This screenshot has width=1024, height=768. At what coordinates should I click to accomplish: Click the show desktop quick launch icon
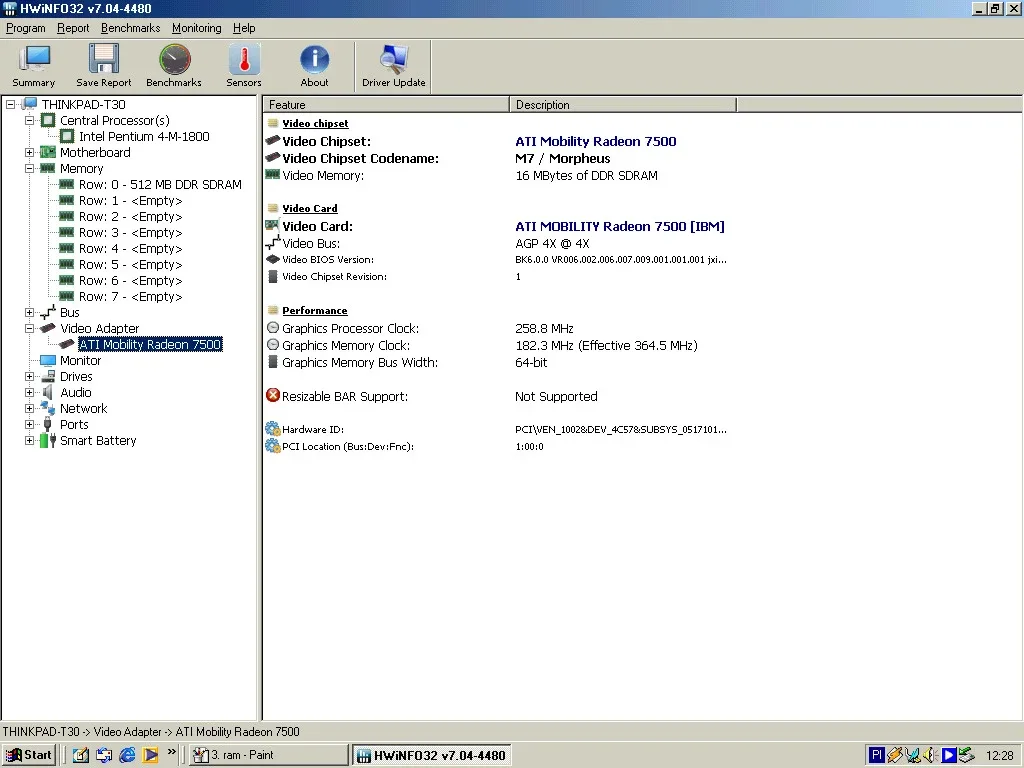81,755
